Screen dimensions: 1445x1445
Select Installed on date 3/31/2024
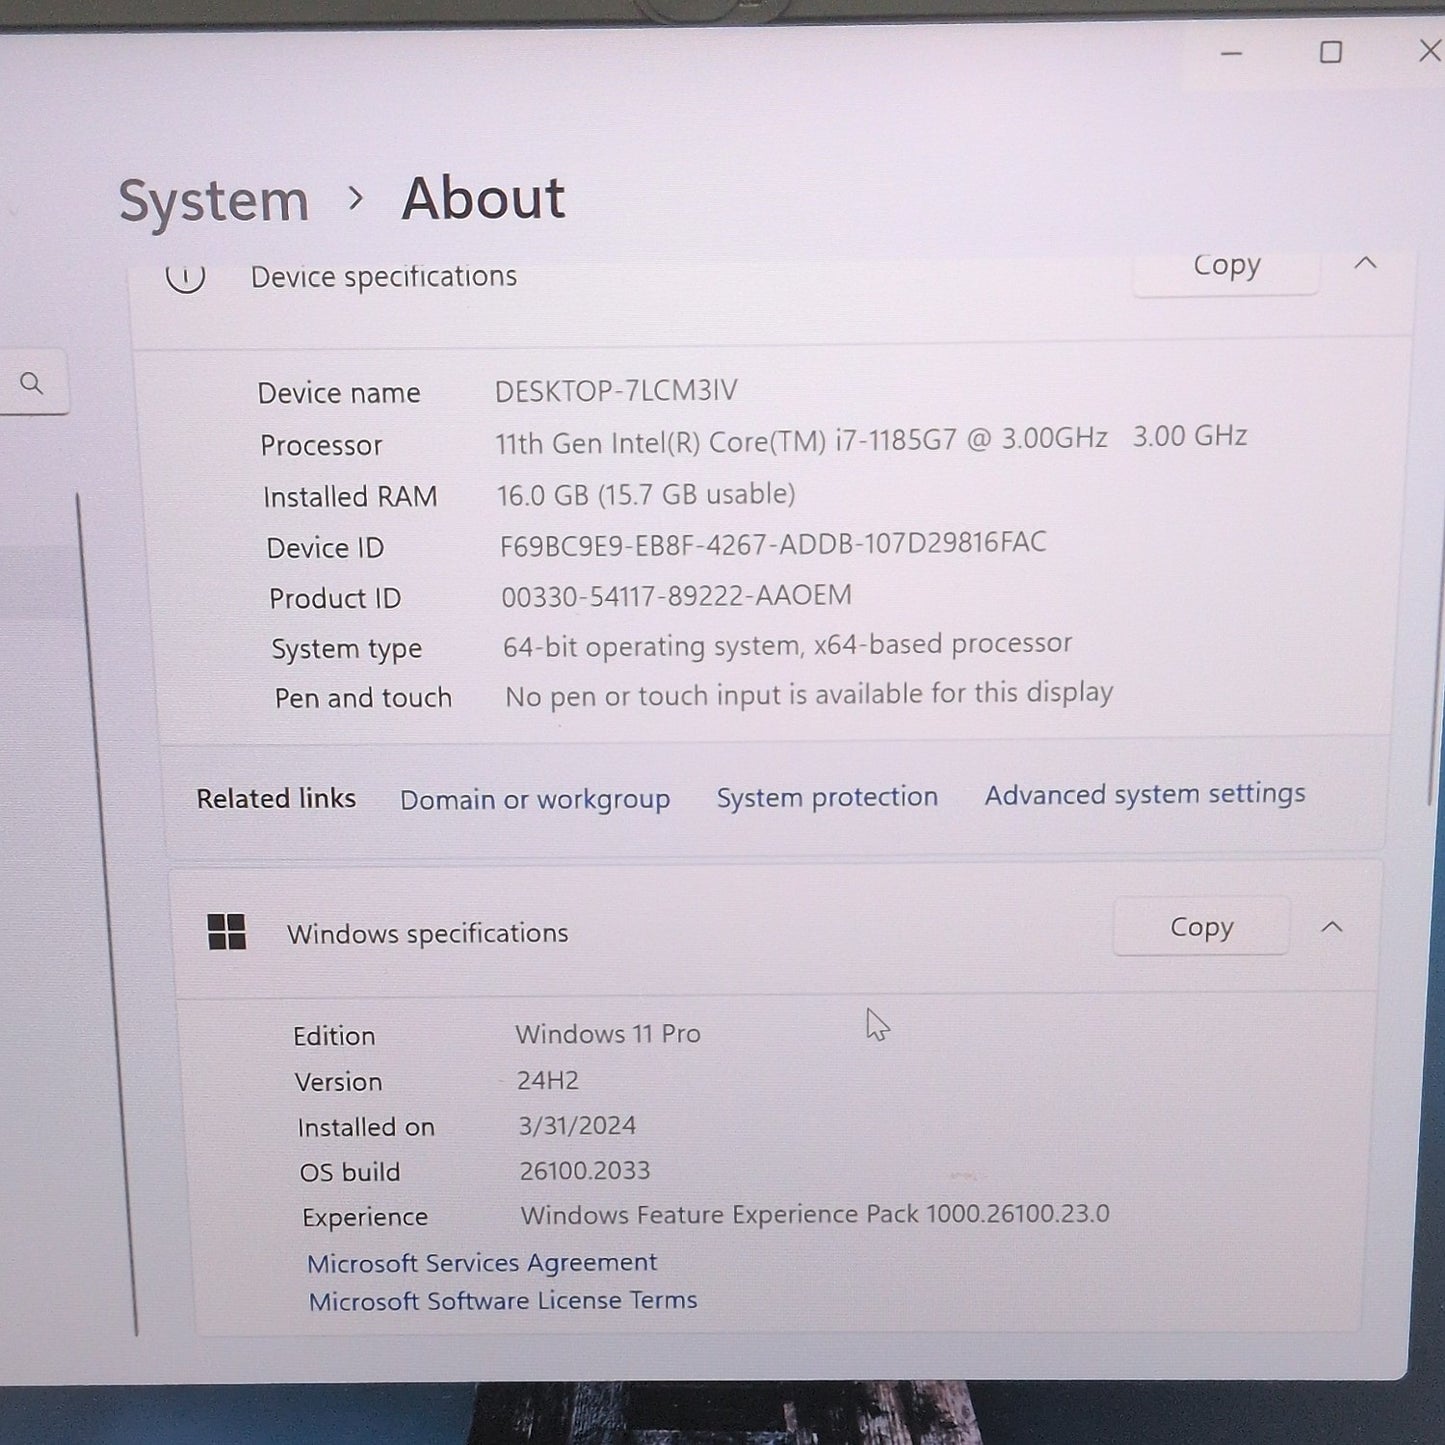coord(577,1126)
